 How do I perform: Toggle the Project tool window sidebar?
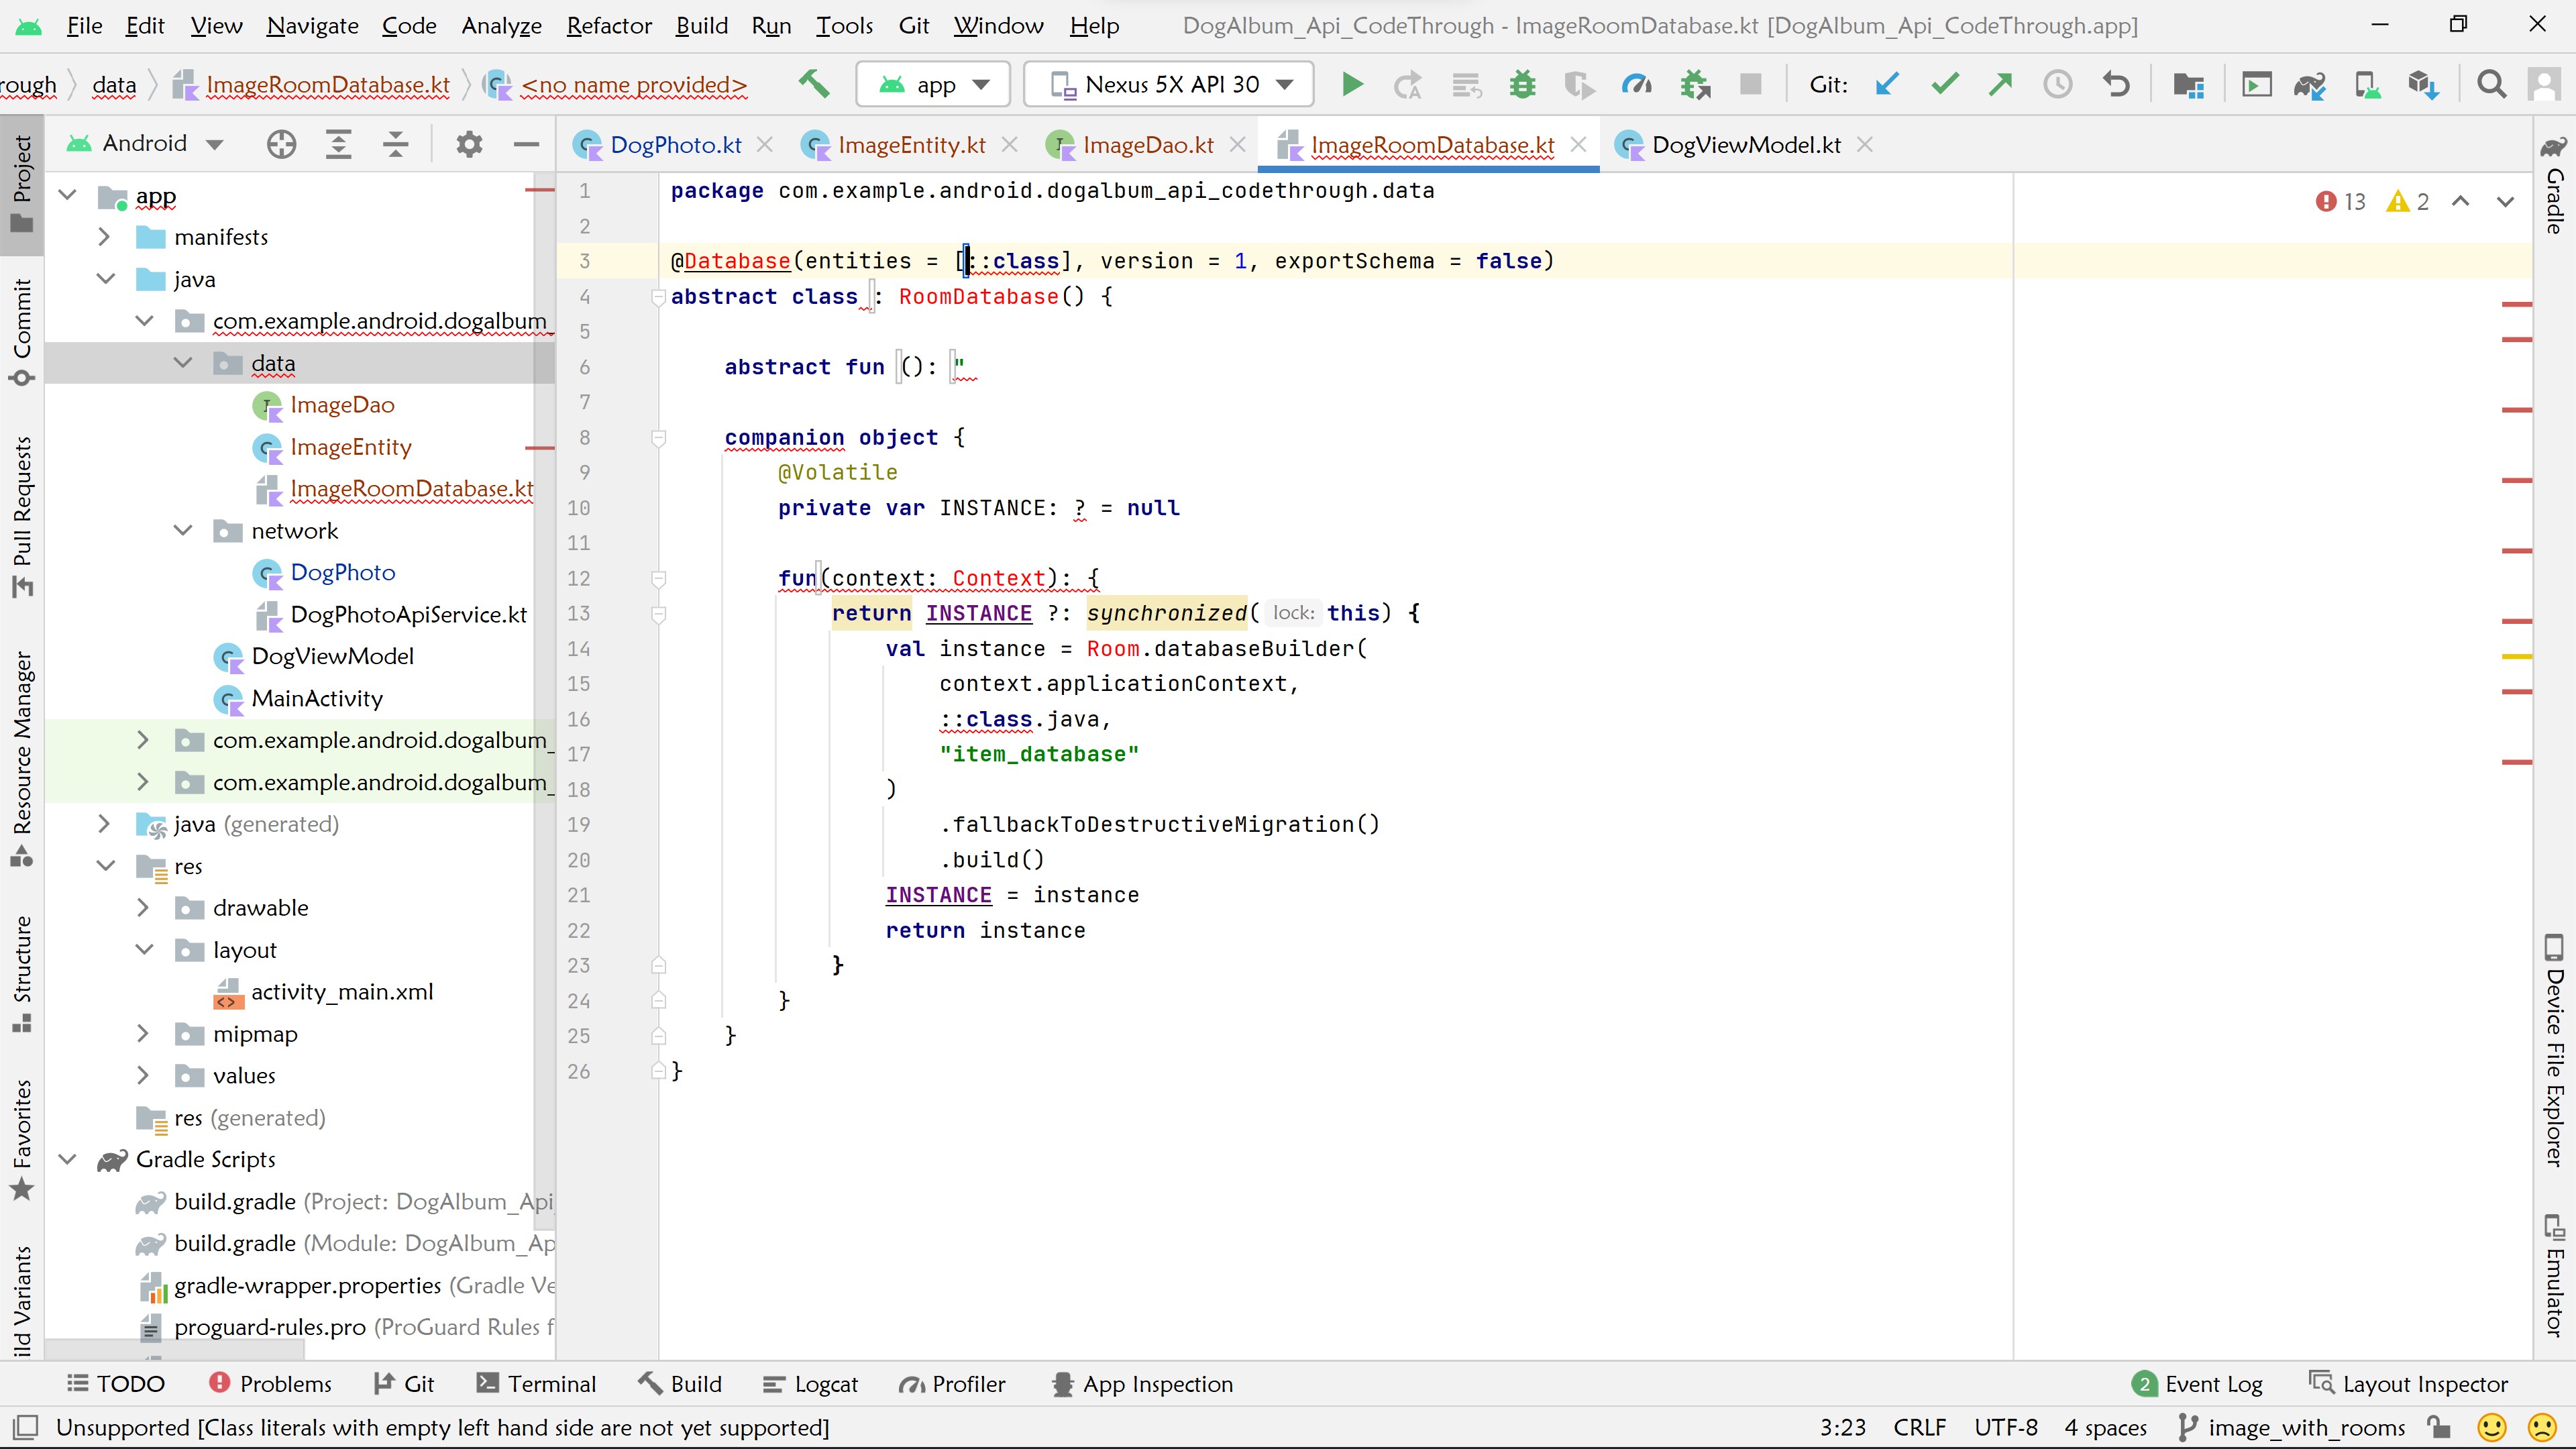tap(22, 180)
